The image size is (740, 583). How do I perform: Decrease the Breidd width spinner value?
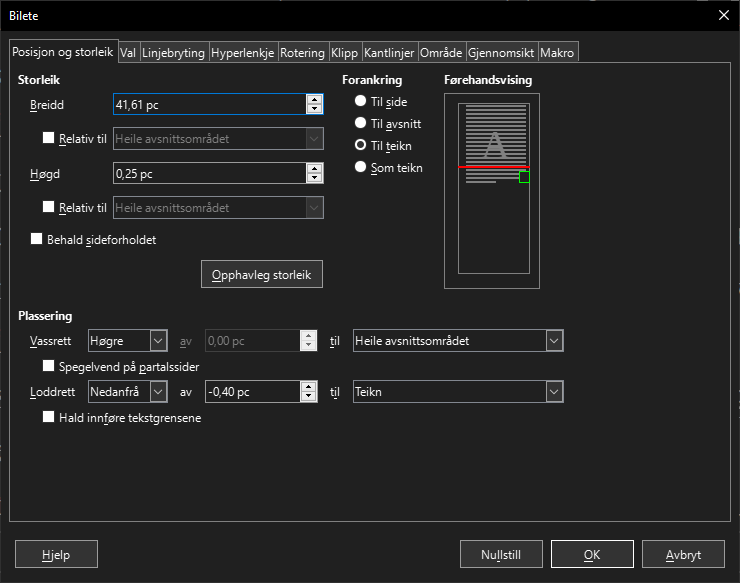point(314,109)
